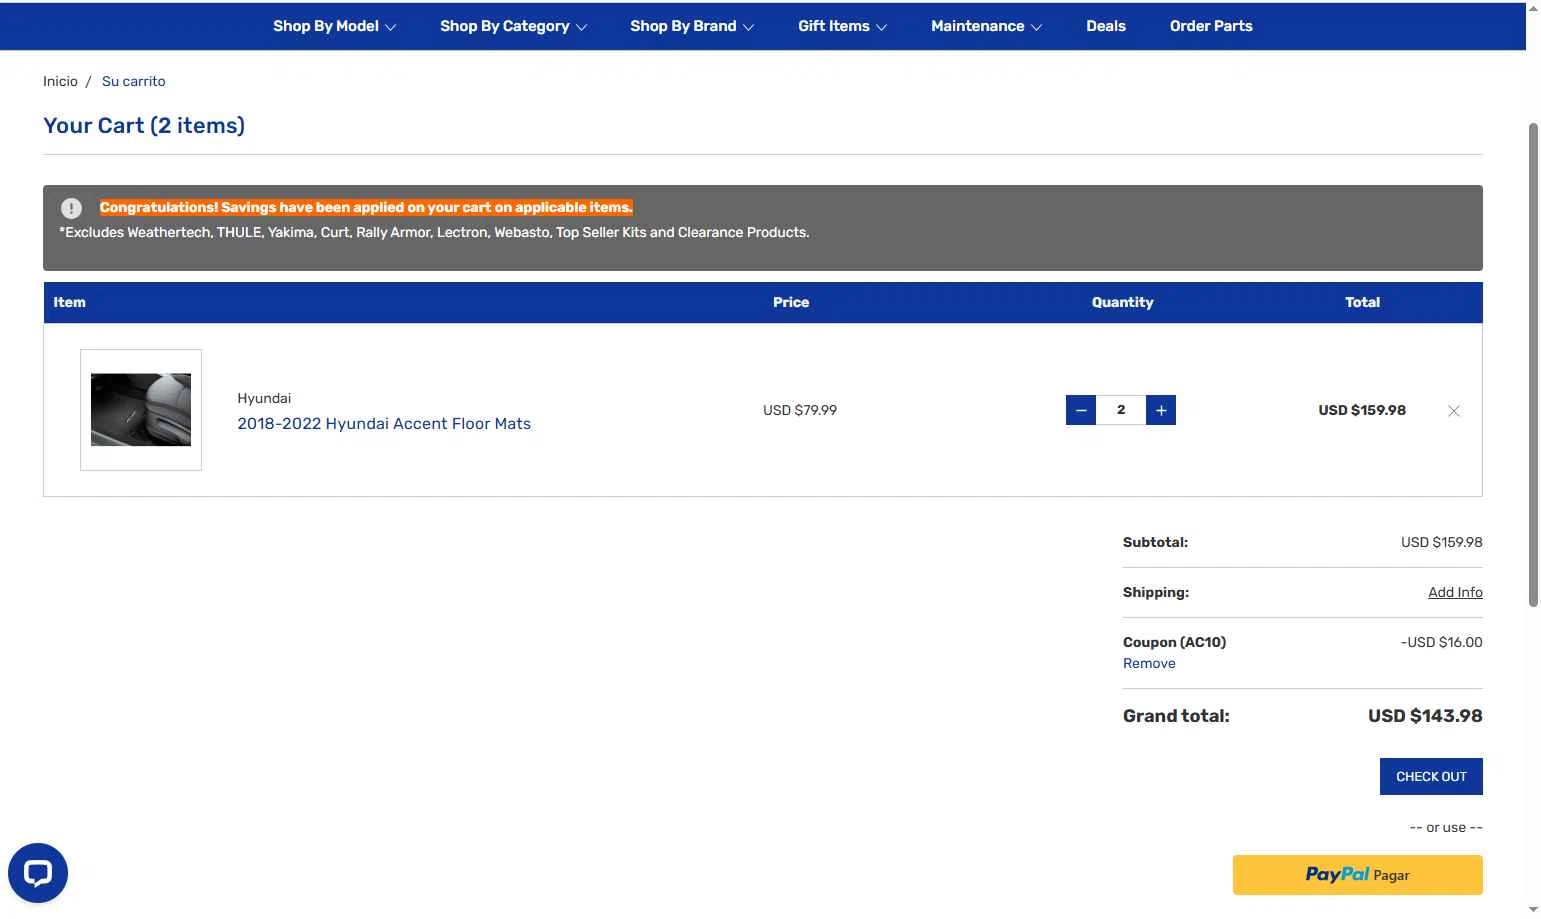The width and height of the screenshot is (1541, 919).
Task: Click the exclusions notice text
Action: pyautogui.click(x=434, y=232)
